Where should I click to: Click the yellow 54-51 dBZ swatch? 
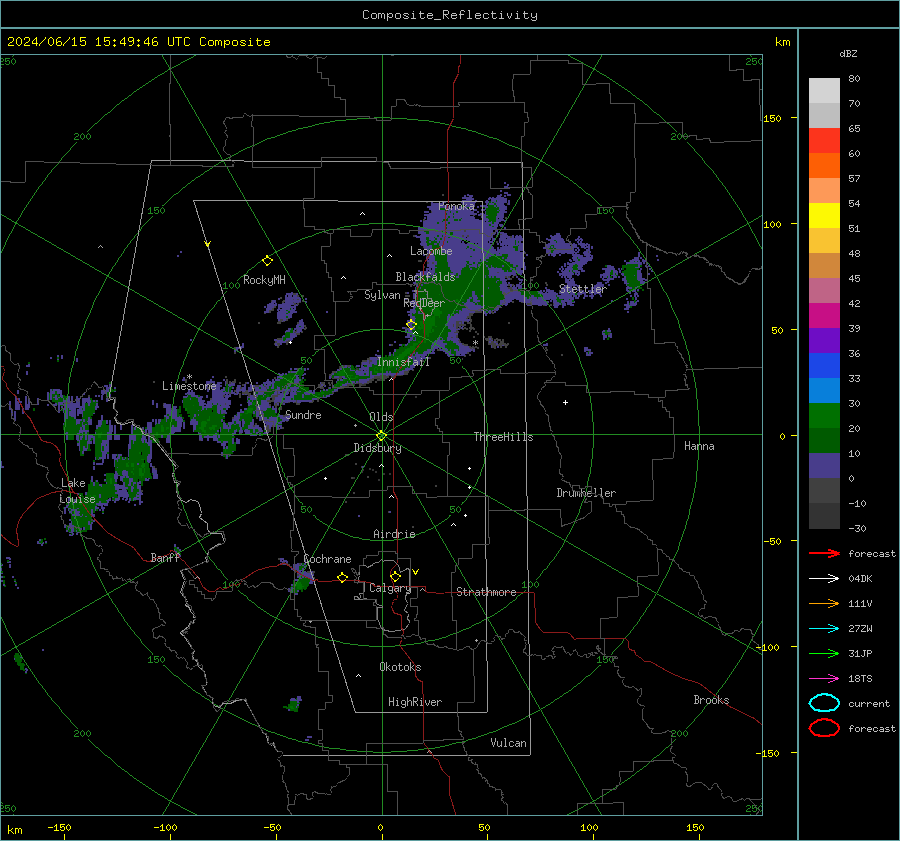point(824,215)
